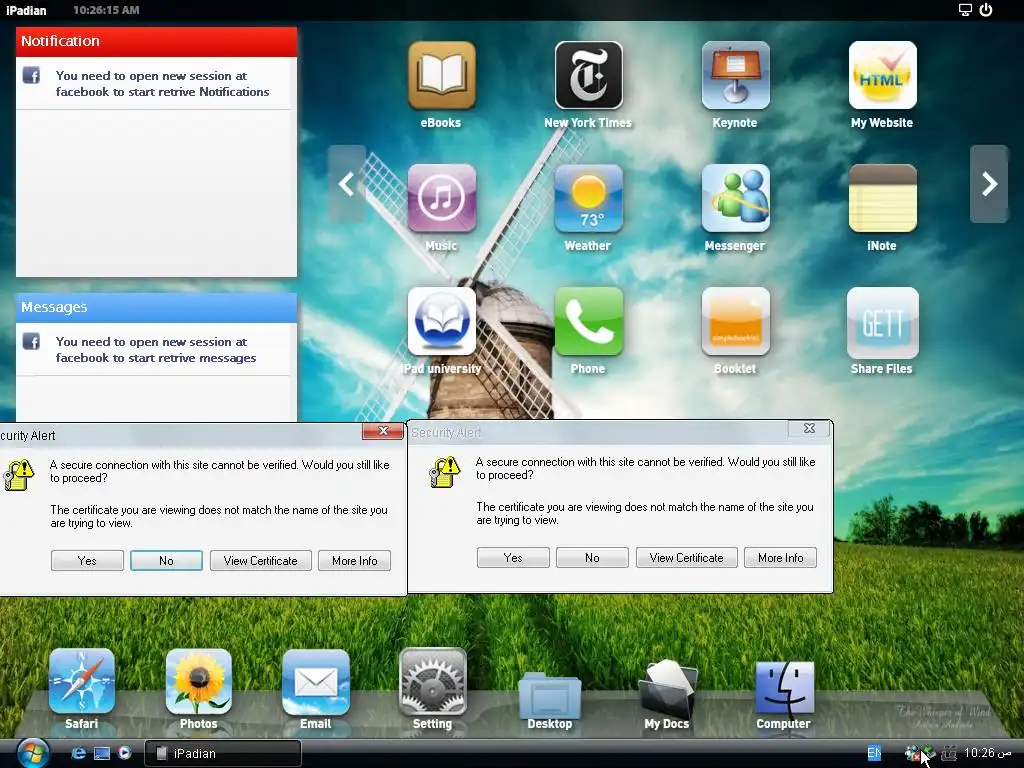1024x768 pixels.
Task: Open the Share Files GETT app
Action: [882, 323]
